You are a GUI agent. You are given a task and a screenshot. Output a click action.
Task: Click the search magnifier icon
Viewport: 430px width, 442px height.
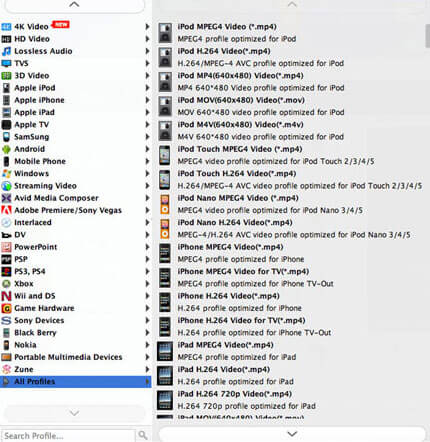(x=143, y=435)
